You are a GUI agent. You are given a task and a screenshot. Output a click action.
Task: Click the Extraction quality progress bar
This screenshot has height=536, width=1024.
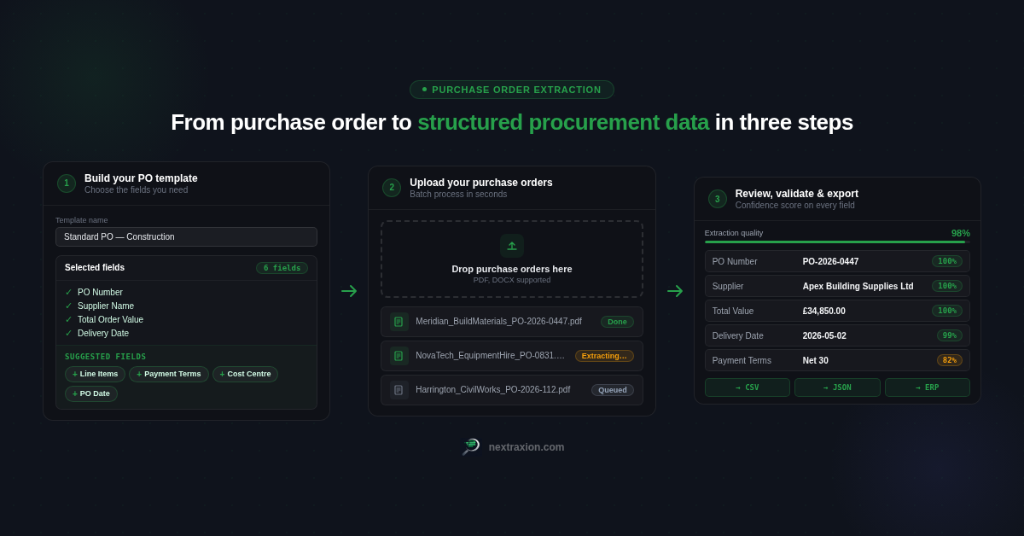tap(837, 242)
